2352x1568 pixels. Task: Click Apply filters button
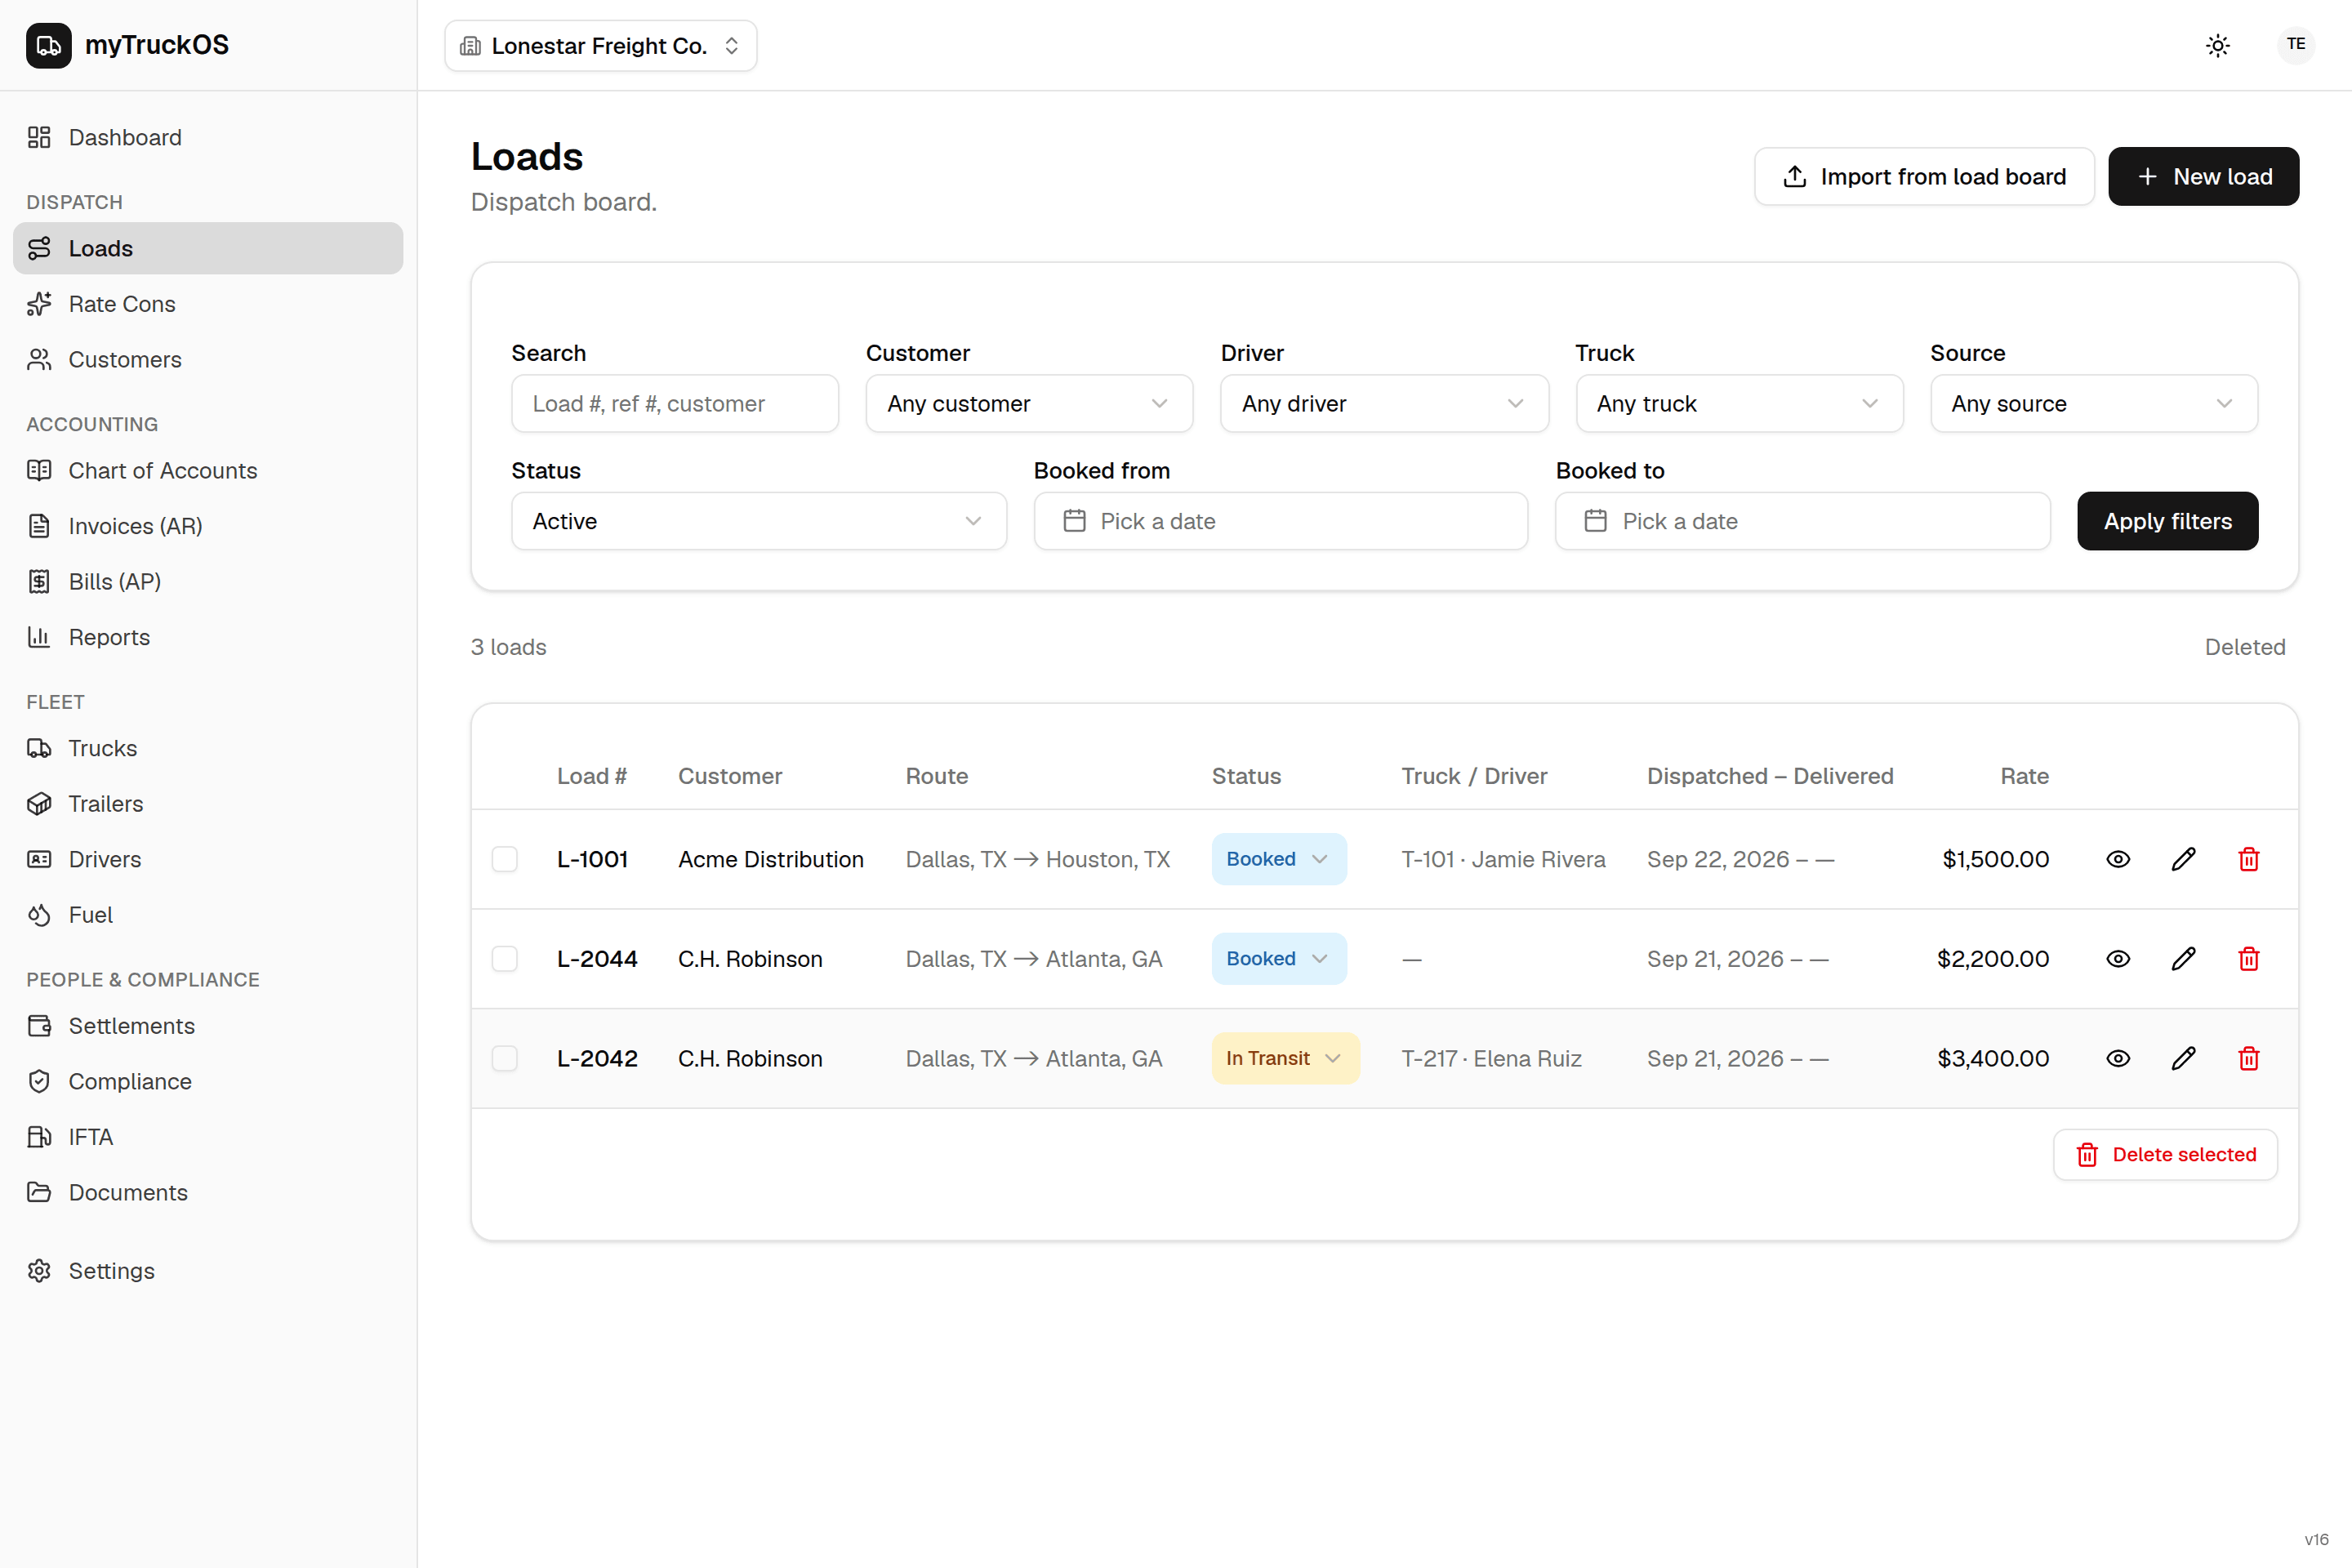[2167, 521]
